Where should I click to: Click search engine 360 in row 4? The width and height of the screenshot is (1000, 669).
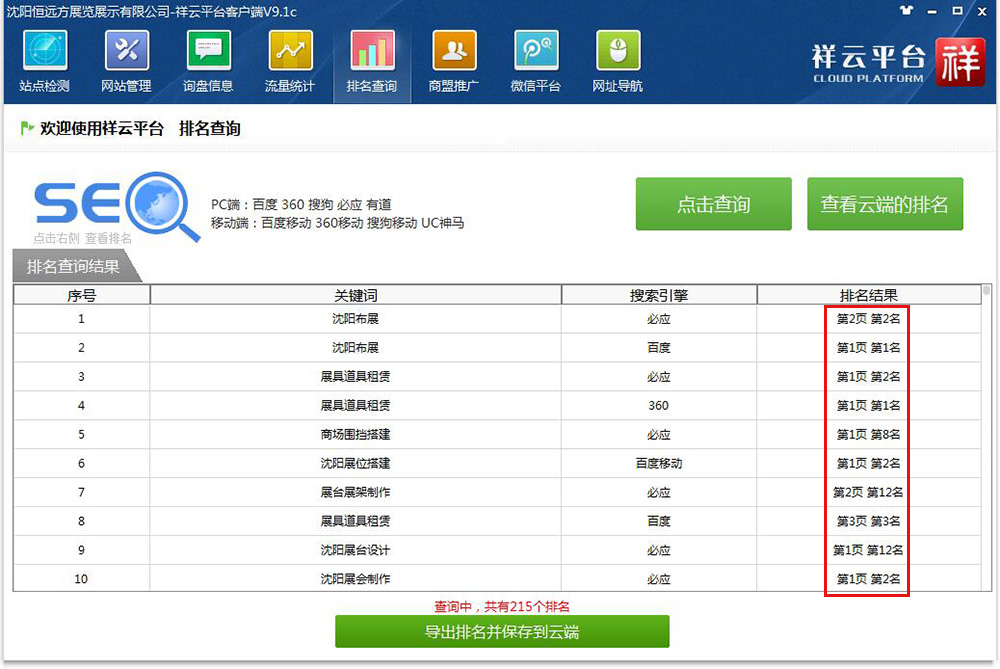659,406
